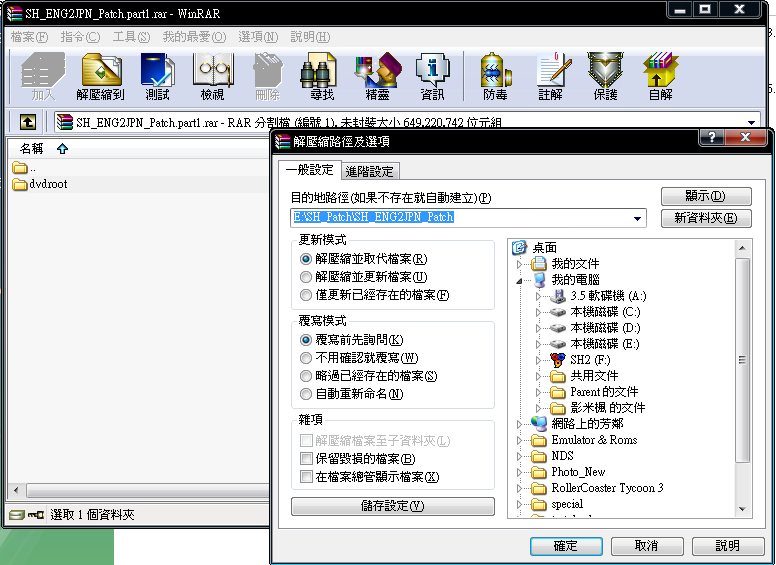The height and width of the screenshot is (565, 776).
Task: Open the 檔案(F) menu
Action: [29, 37]
